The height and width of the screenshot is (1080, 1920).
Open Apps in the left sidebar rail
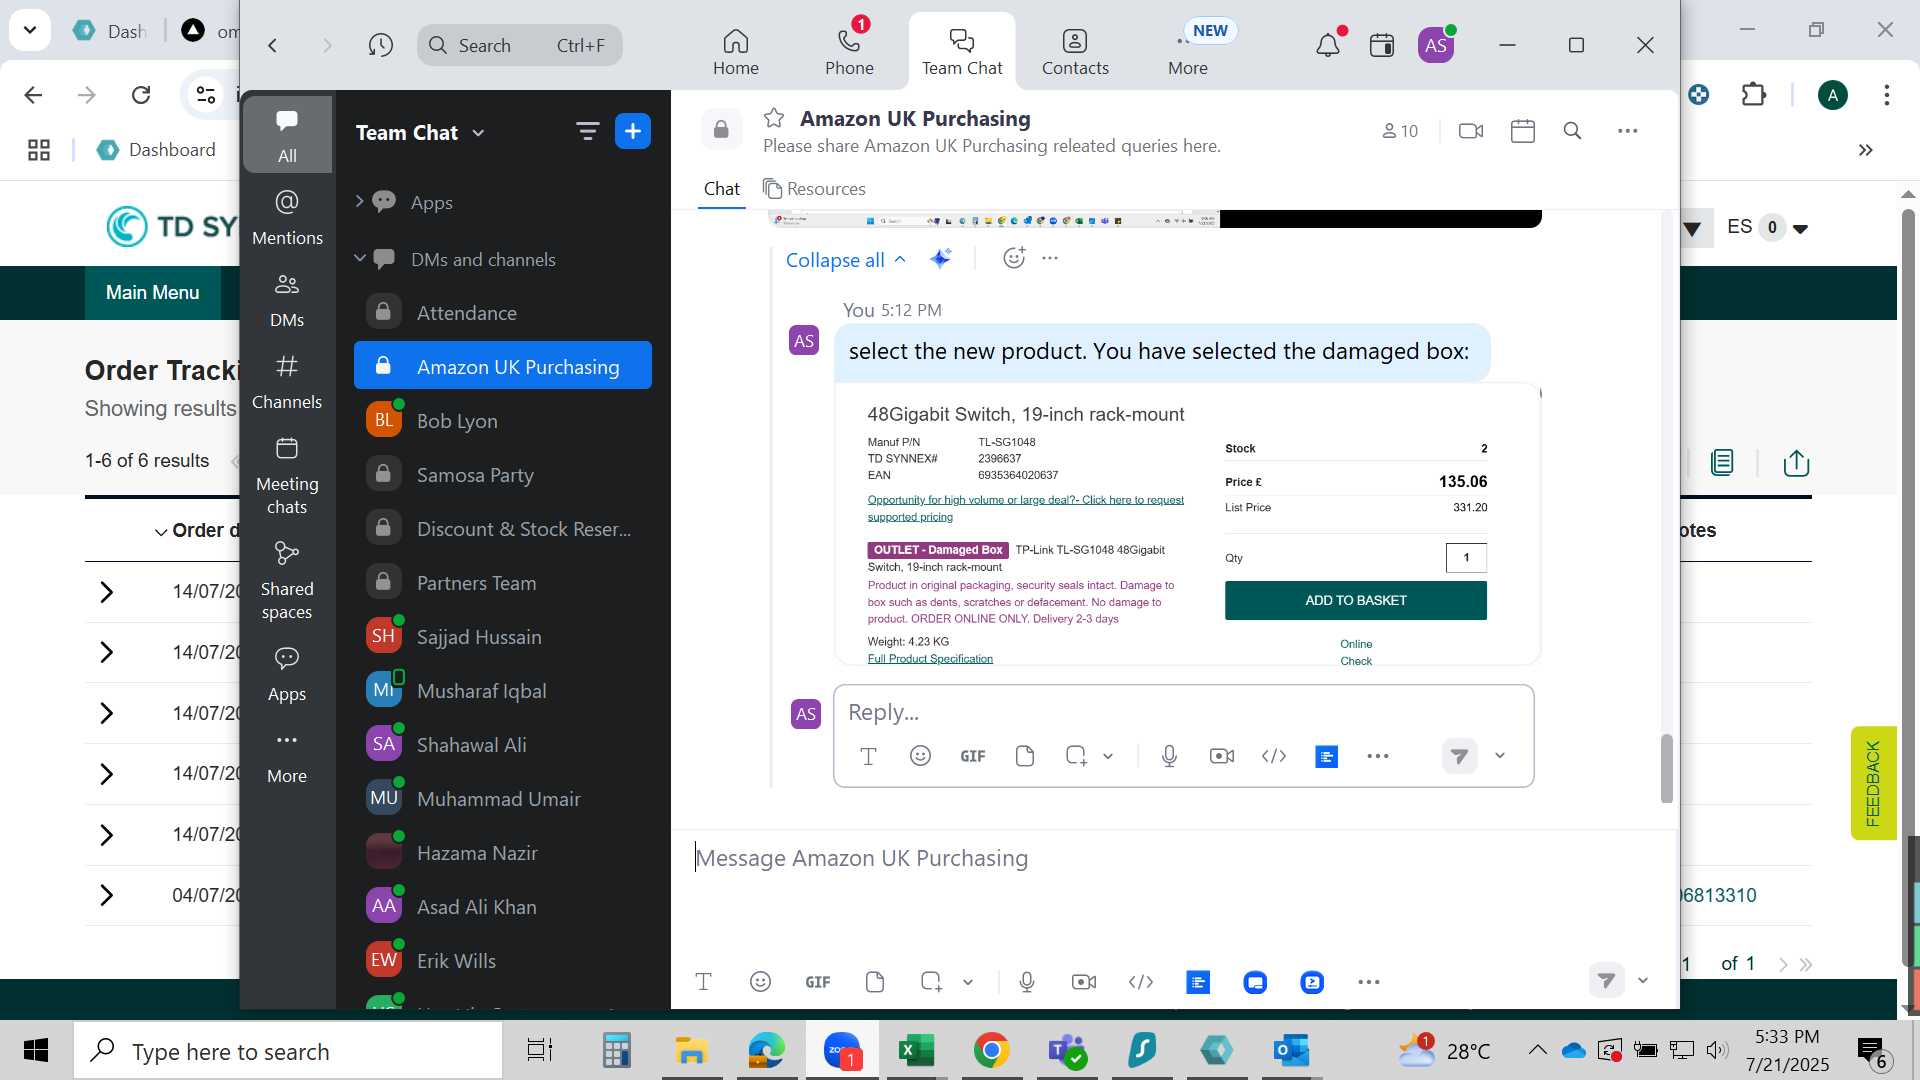pos(287,674)
